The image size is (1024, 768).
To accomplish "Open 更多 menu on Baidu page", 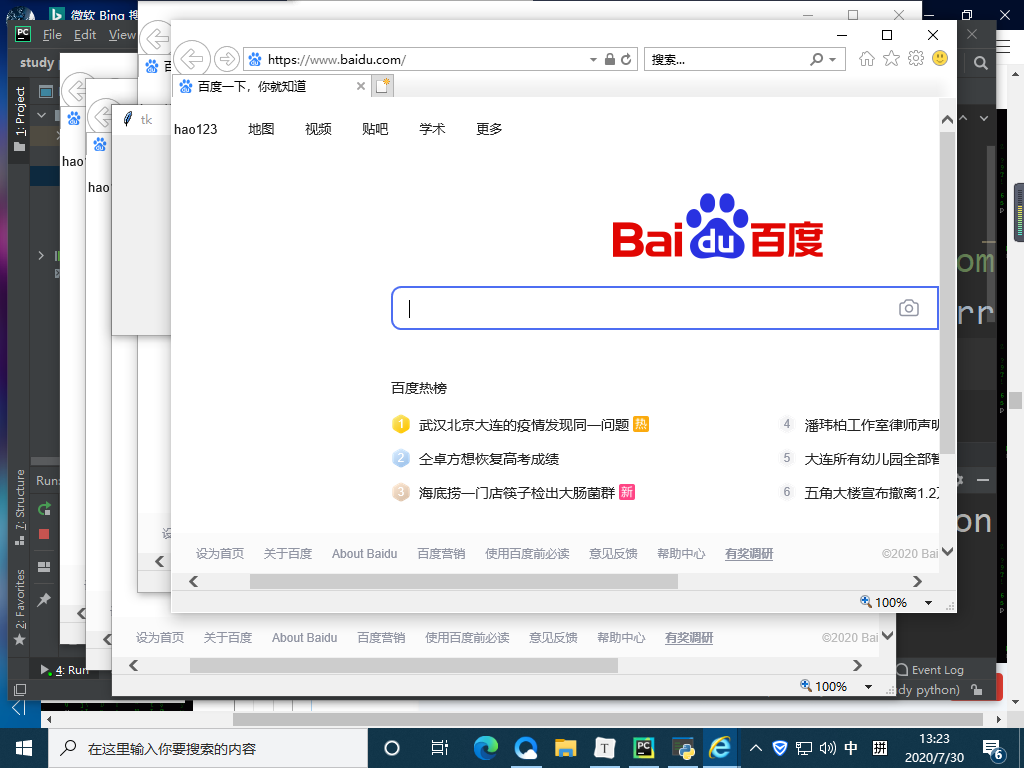I will (489, 129).
